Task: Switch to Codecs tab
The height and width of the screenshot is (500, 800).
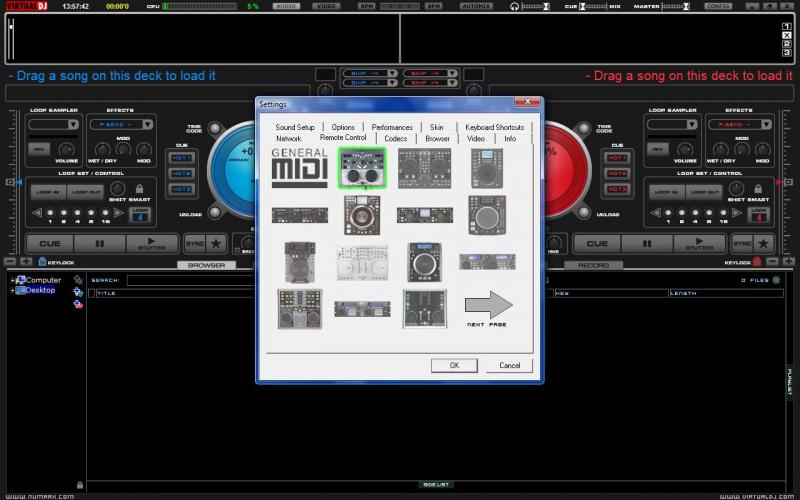Action: click(396, 138)
